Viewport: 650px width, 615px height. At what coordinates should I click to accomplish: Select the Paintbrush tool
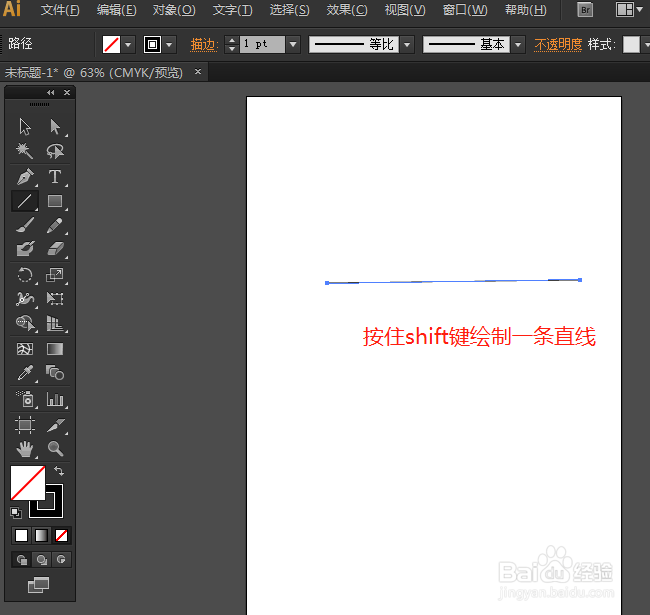coord(25,225)
